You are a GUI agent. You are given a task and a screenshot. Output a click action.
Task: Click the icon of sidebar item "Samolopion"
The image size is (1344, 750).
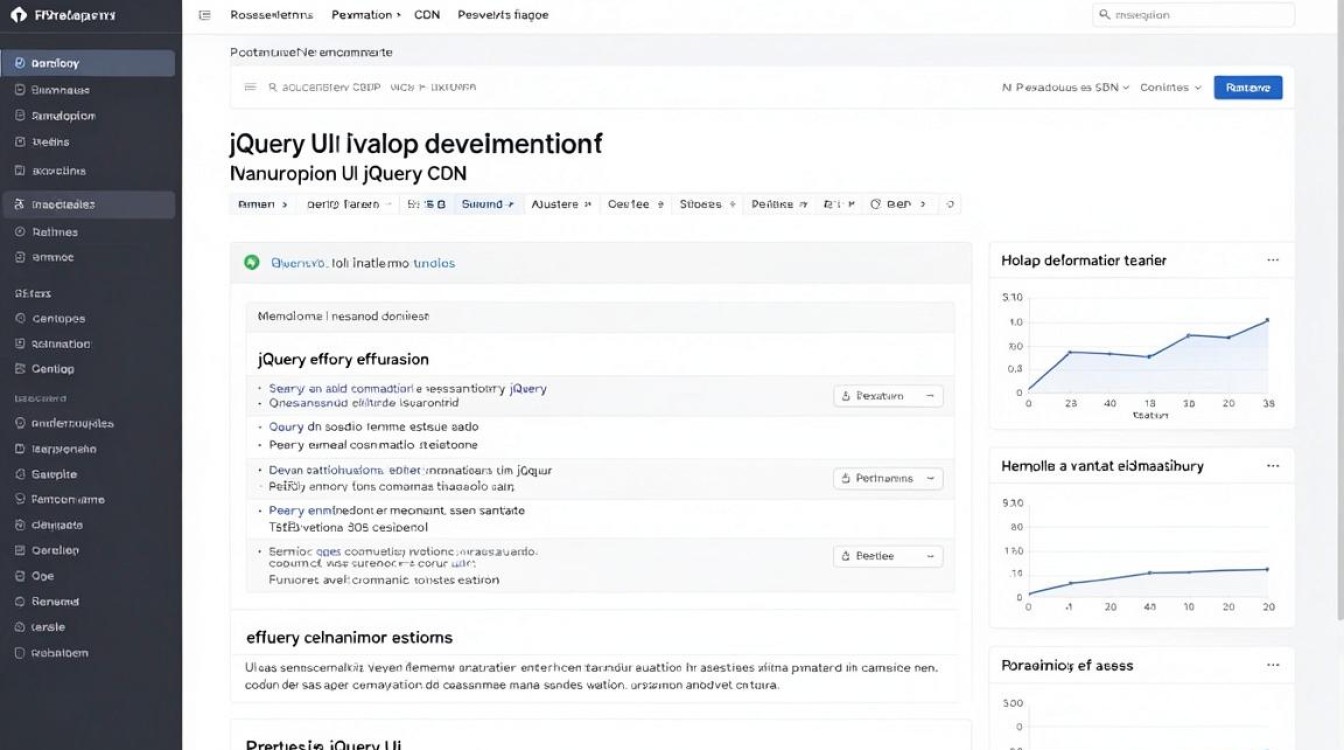click(20, 116)
